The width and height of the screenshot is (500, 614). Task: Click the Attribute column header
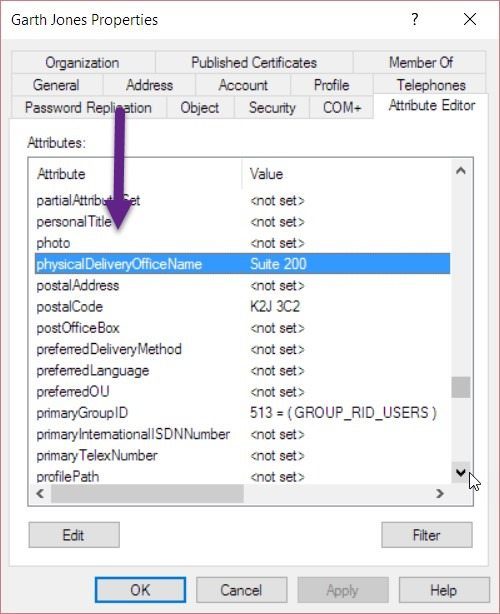tap(135, 174)
